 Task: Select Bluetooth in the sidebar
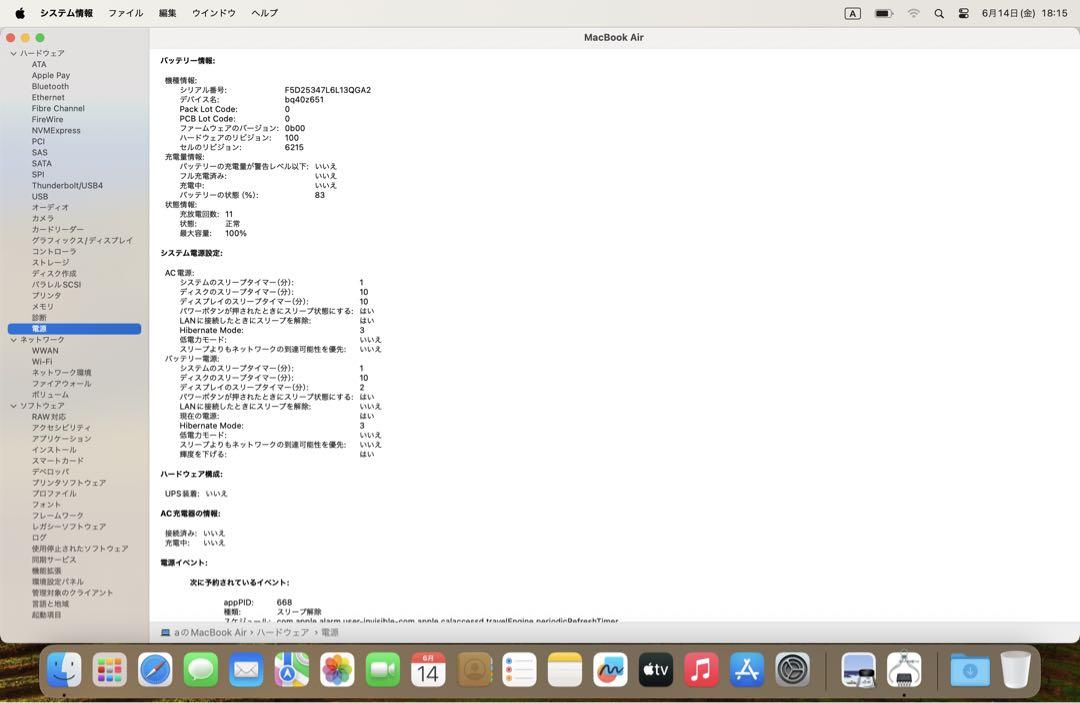click(50, 86)
